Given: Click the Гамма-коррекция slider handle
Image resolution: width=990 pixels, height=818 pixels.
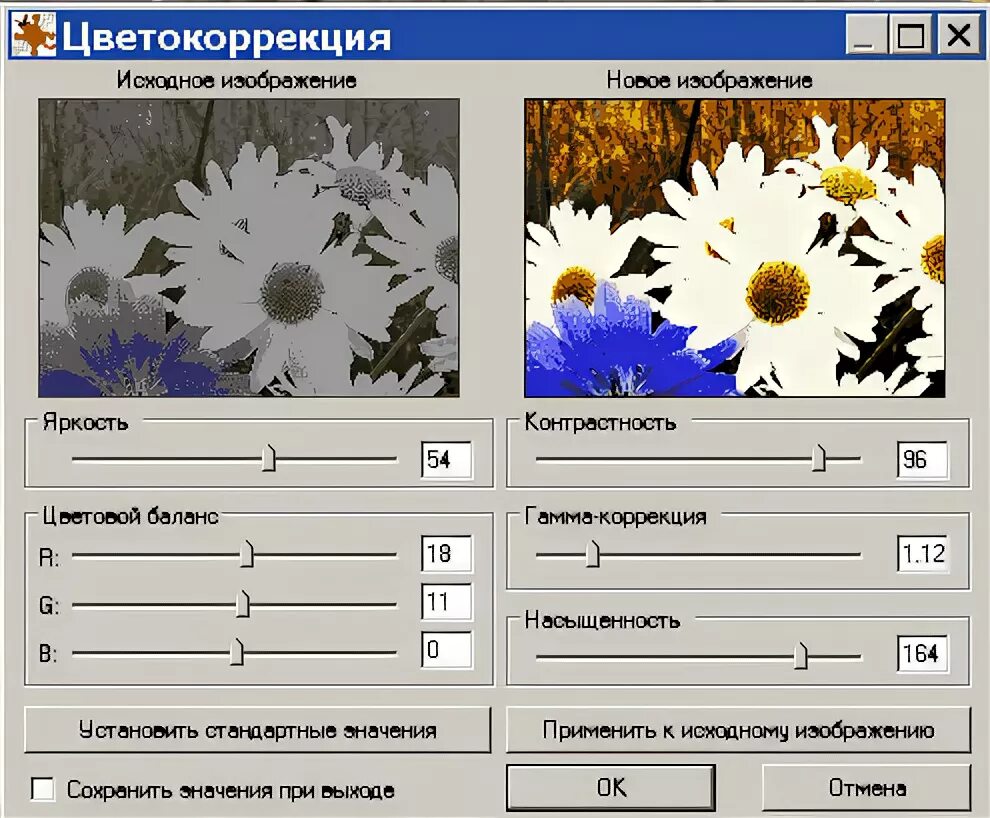Looking at the screenshot, I should click(x=591, y=553).
